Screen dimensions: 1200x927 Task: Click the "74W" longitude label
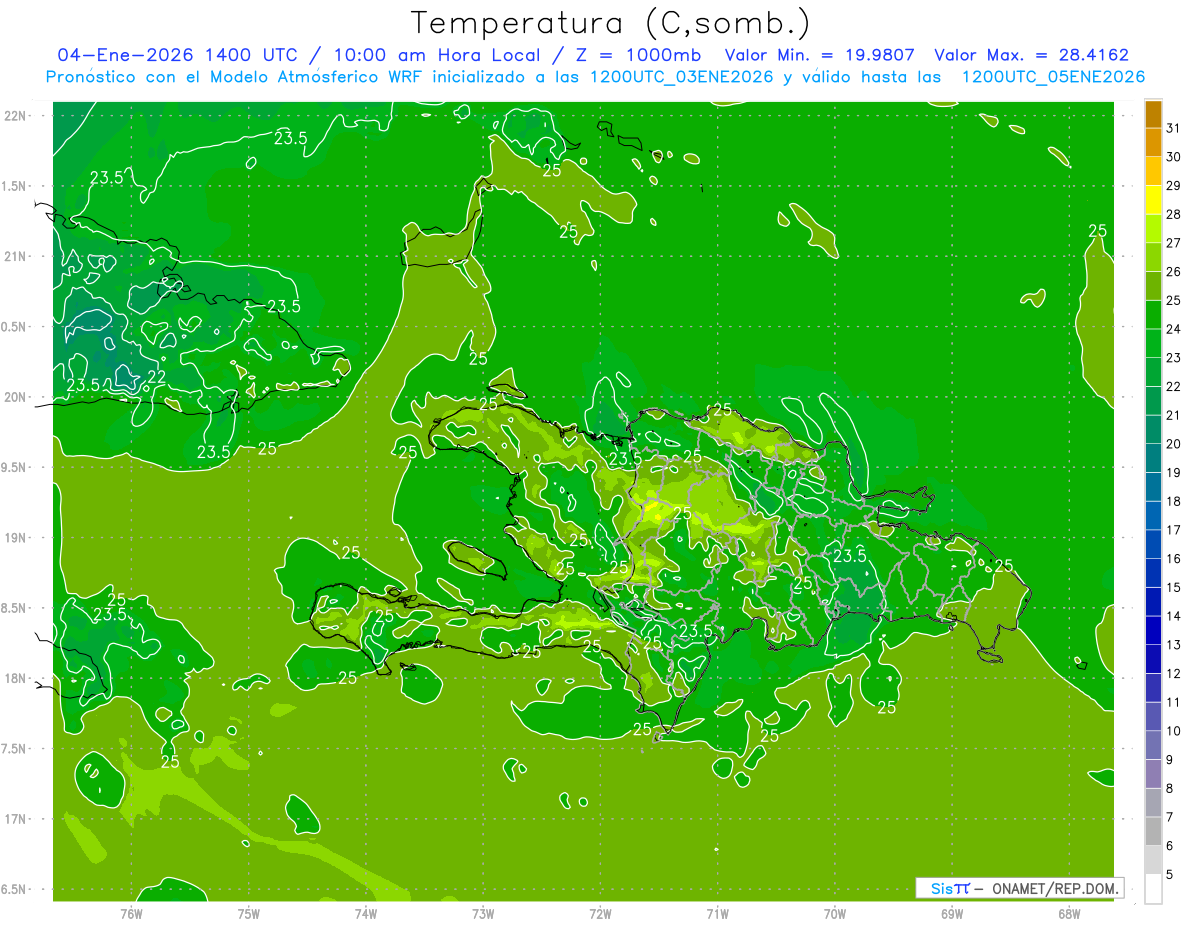[365, 913]
